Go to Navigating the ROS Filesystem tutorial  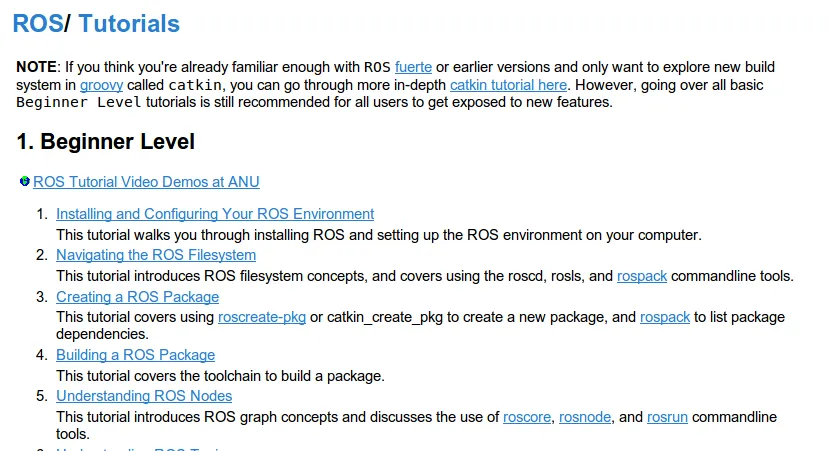[156, 255]
